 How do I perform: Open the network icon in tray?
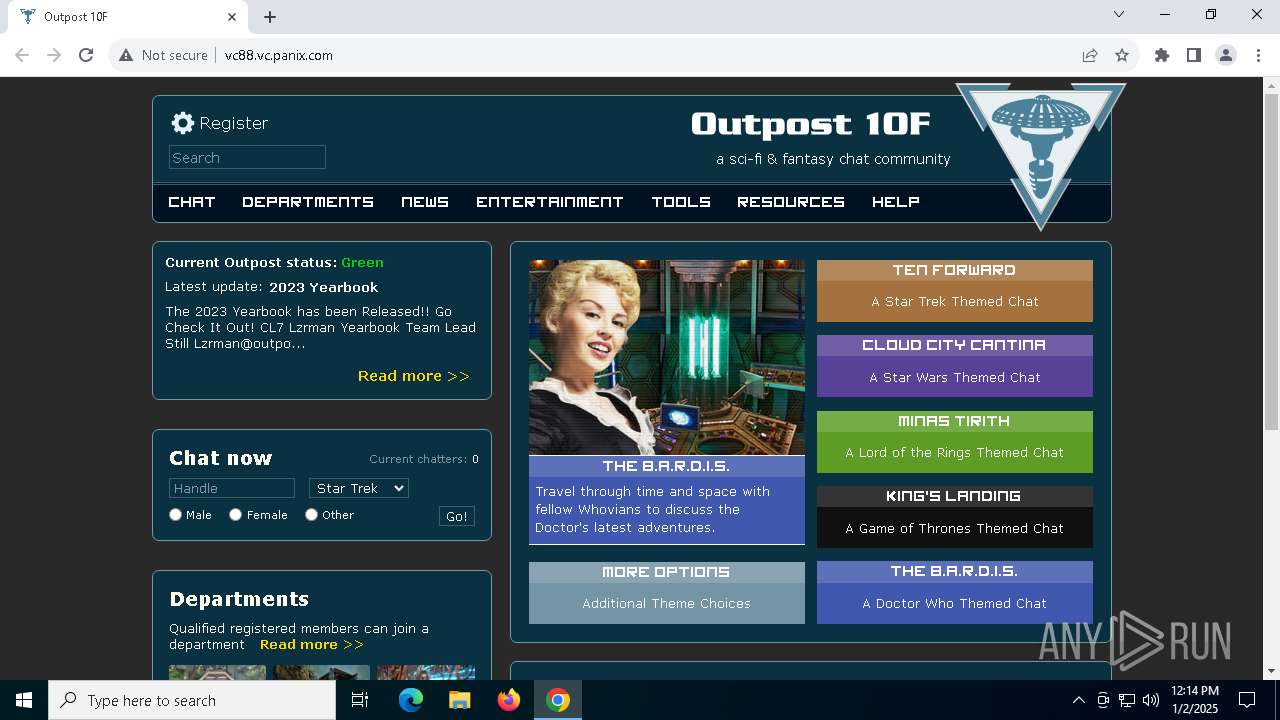(x=1127, y=700)
